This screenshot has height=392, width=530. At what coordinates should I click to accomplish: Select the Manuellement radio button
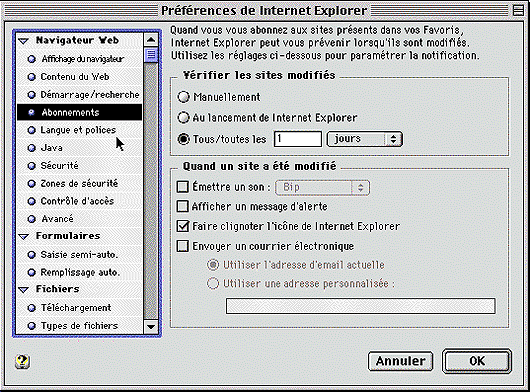pyautogui.click(x=183, y=97)
